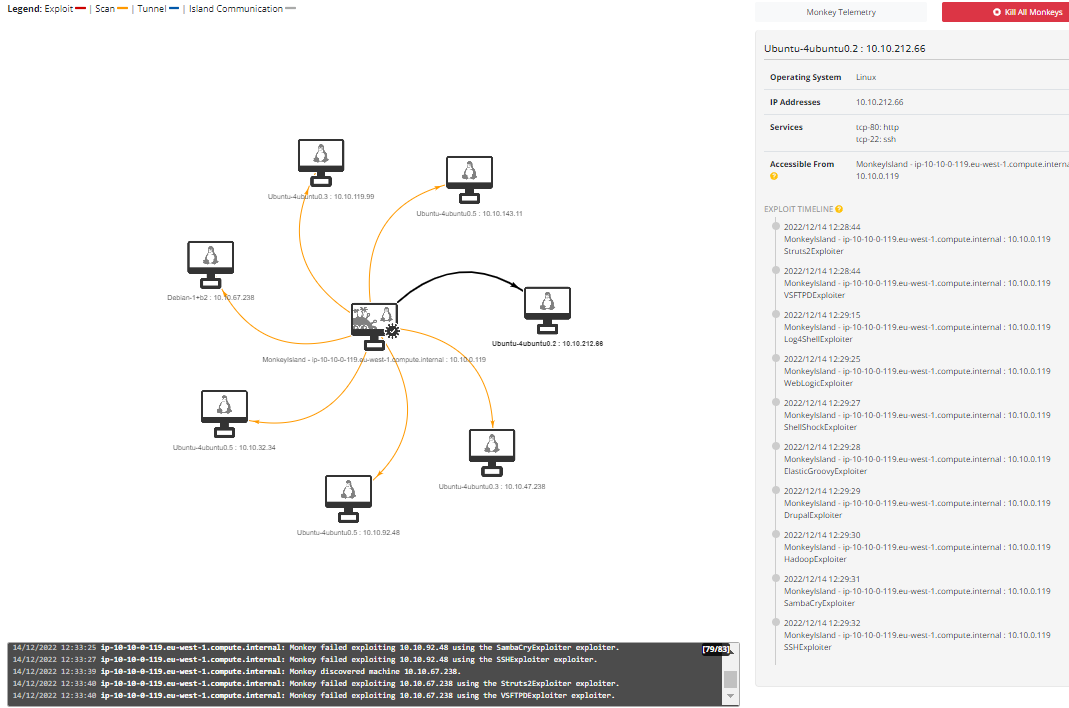Click the Operating System value "Linux"
Viewport: 1069px width, 708px height.
(866, 77)
